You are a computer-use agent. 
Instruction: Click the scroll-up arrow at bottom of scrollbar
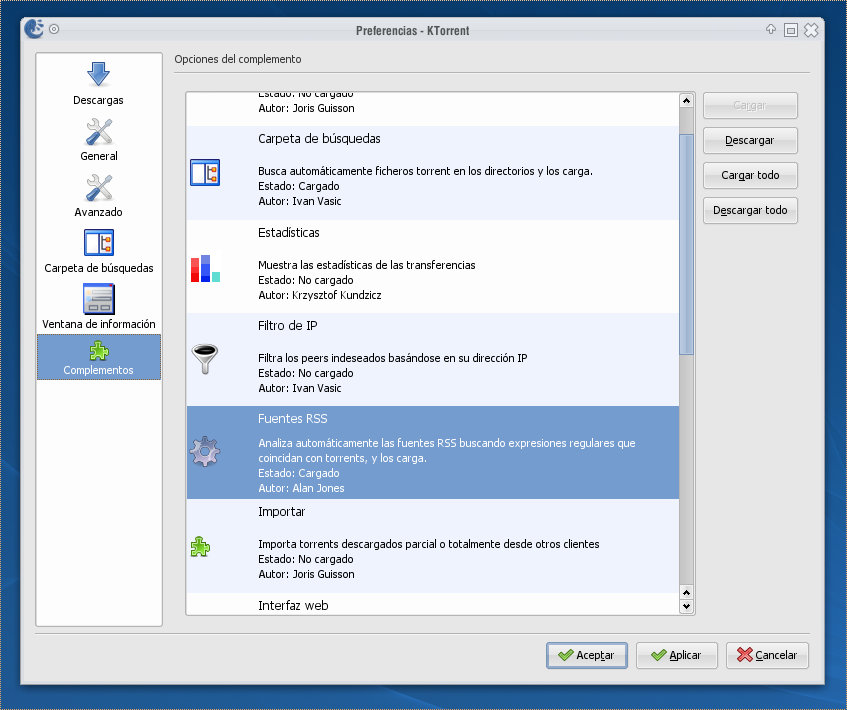686,593
